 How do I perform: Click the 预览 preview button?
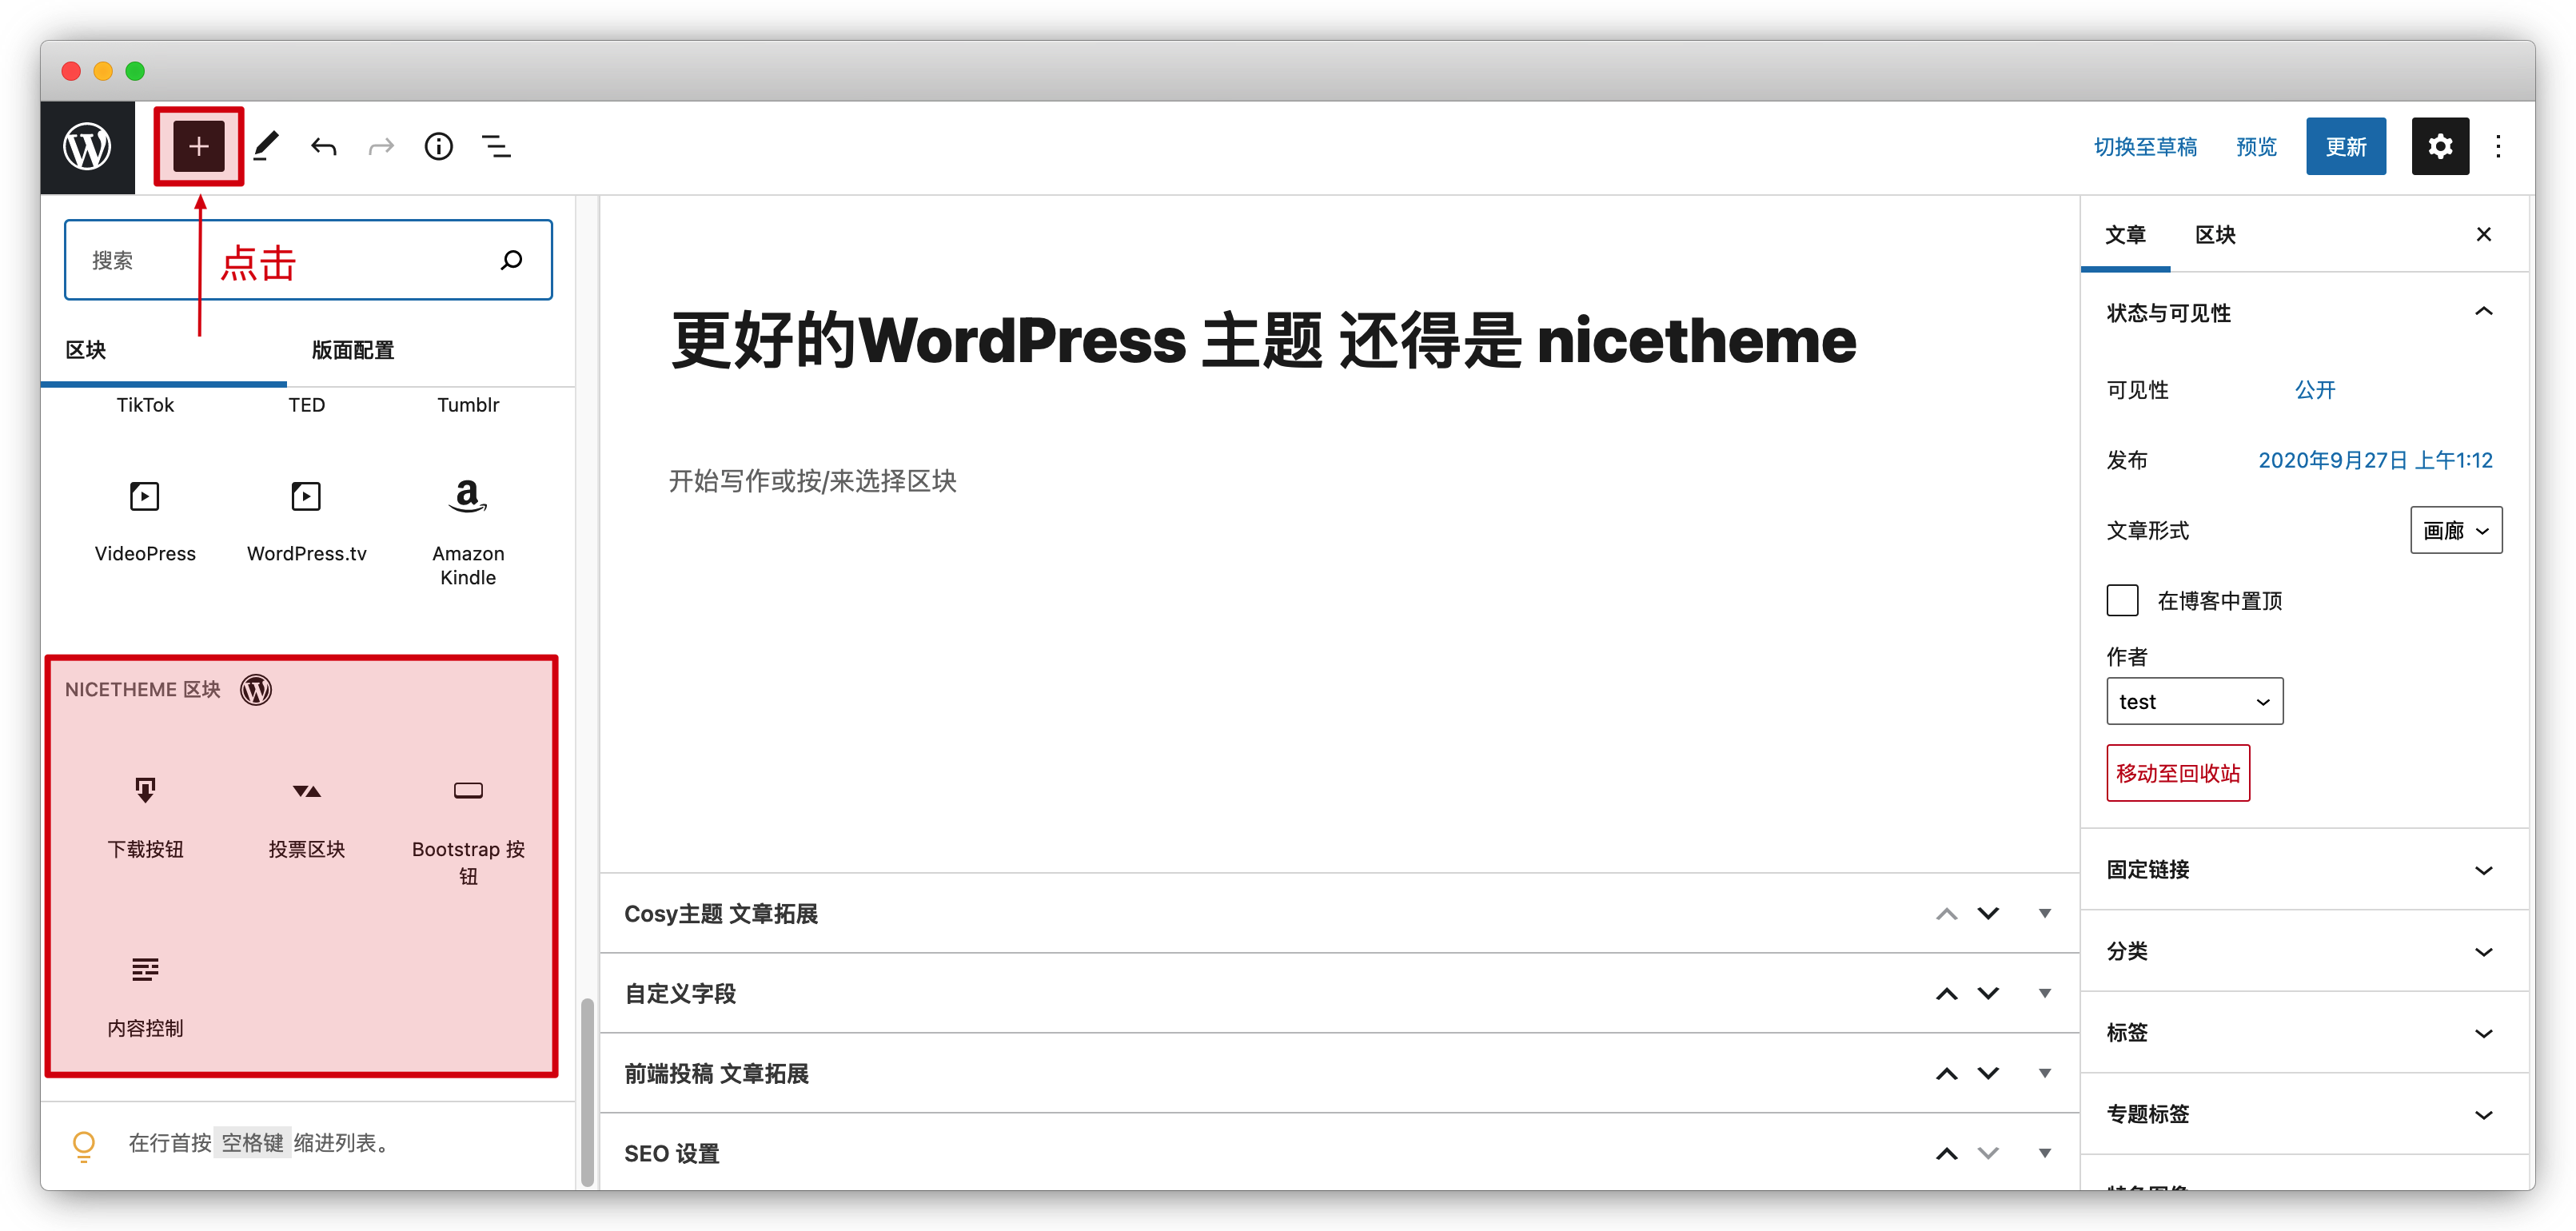[x=2256, y=147]
